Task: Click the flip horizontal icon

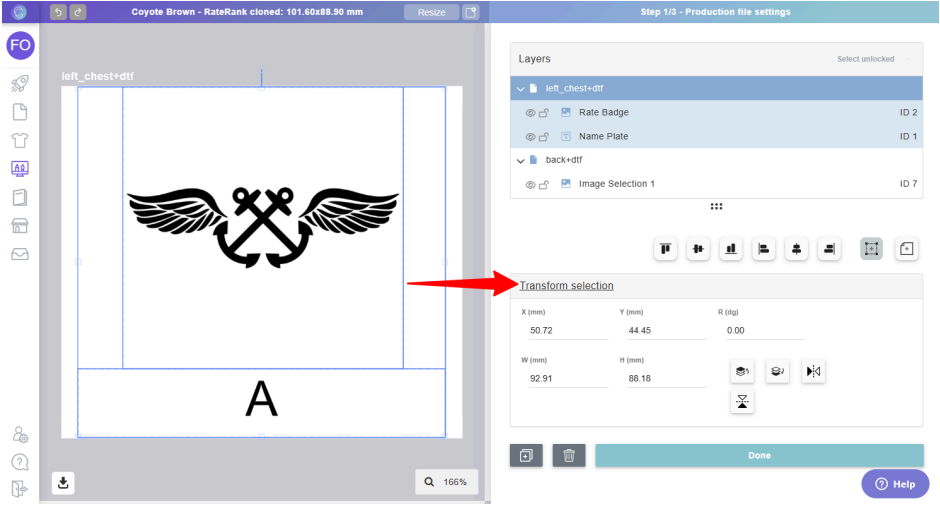Action: [x=813, y=372]
